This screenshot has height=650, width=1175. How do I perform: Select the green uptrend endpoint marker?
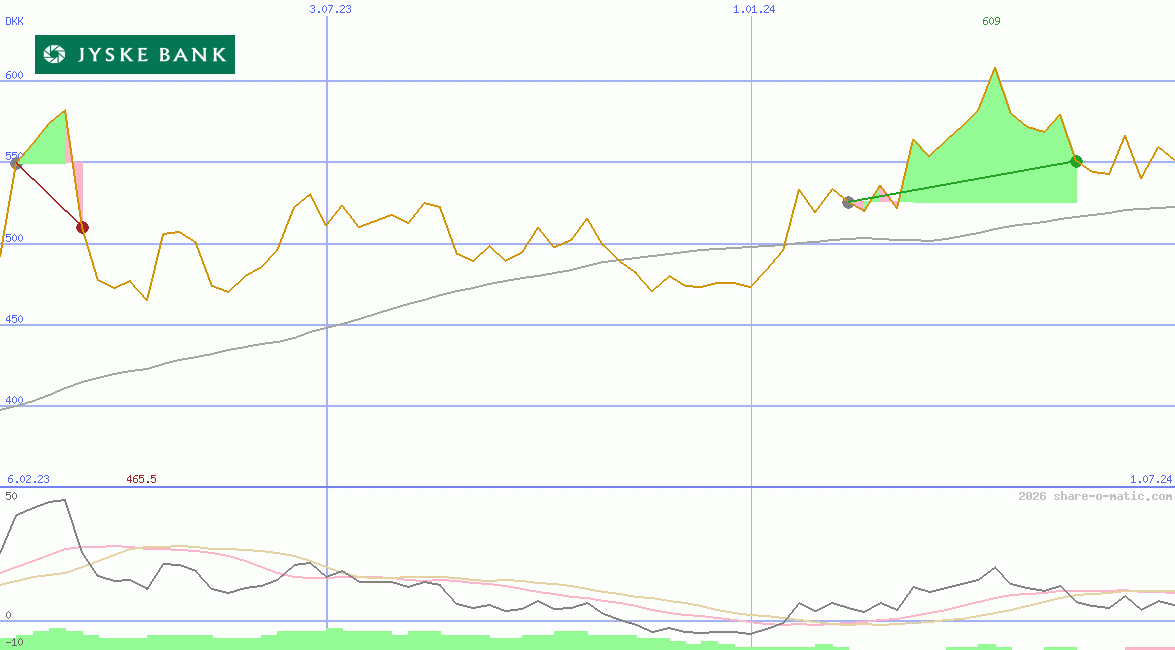pyautogui.click(x=1077, y=160)
